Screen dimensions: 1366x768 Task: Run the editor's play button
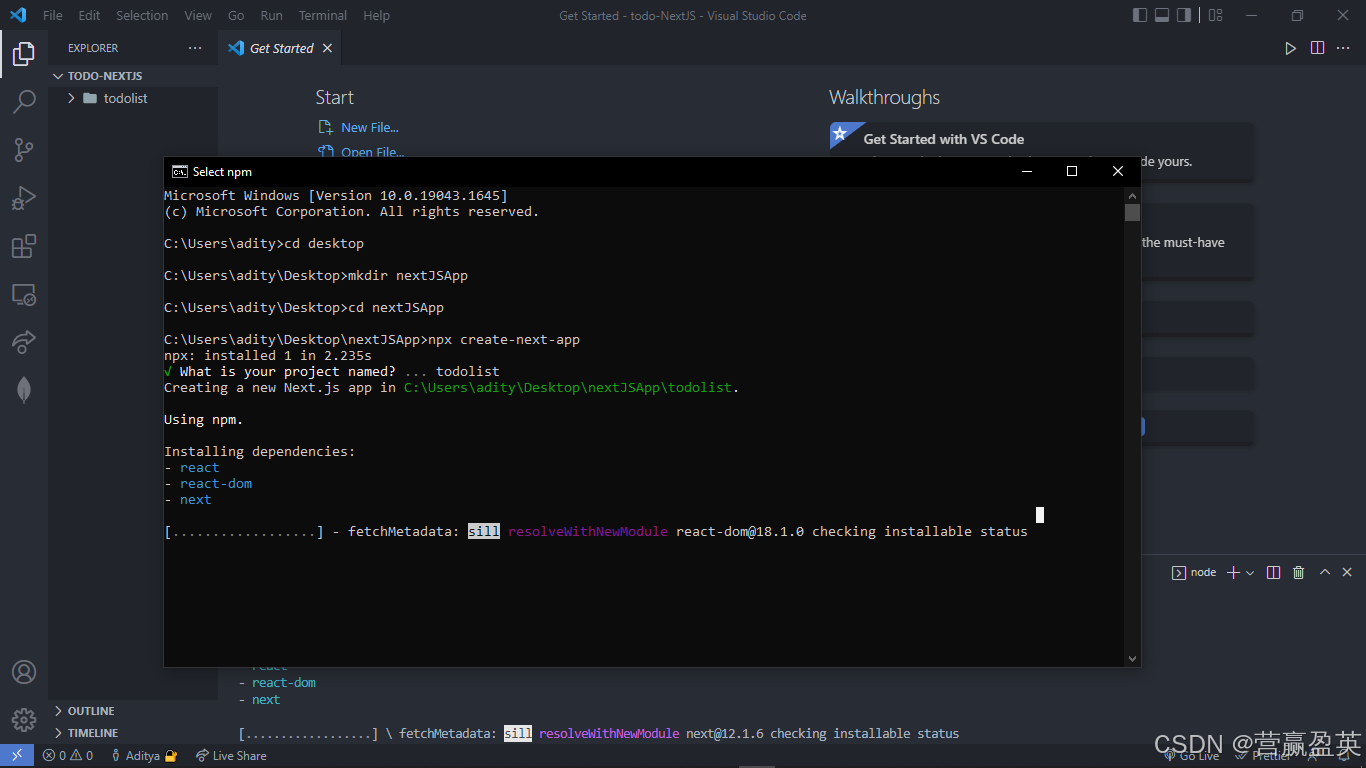[x=1290, y=48]
